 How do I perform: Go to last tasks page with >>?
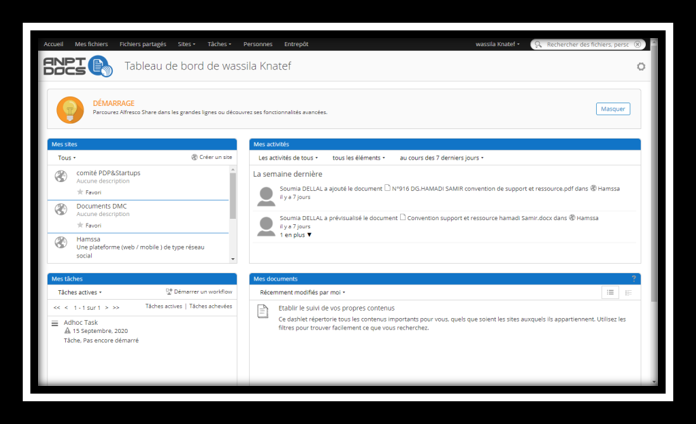click(116, 307)
